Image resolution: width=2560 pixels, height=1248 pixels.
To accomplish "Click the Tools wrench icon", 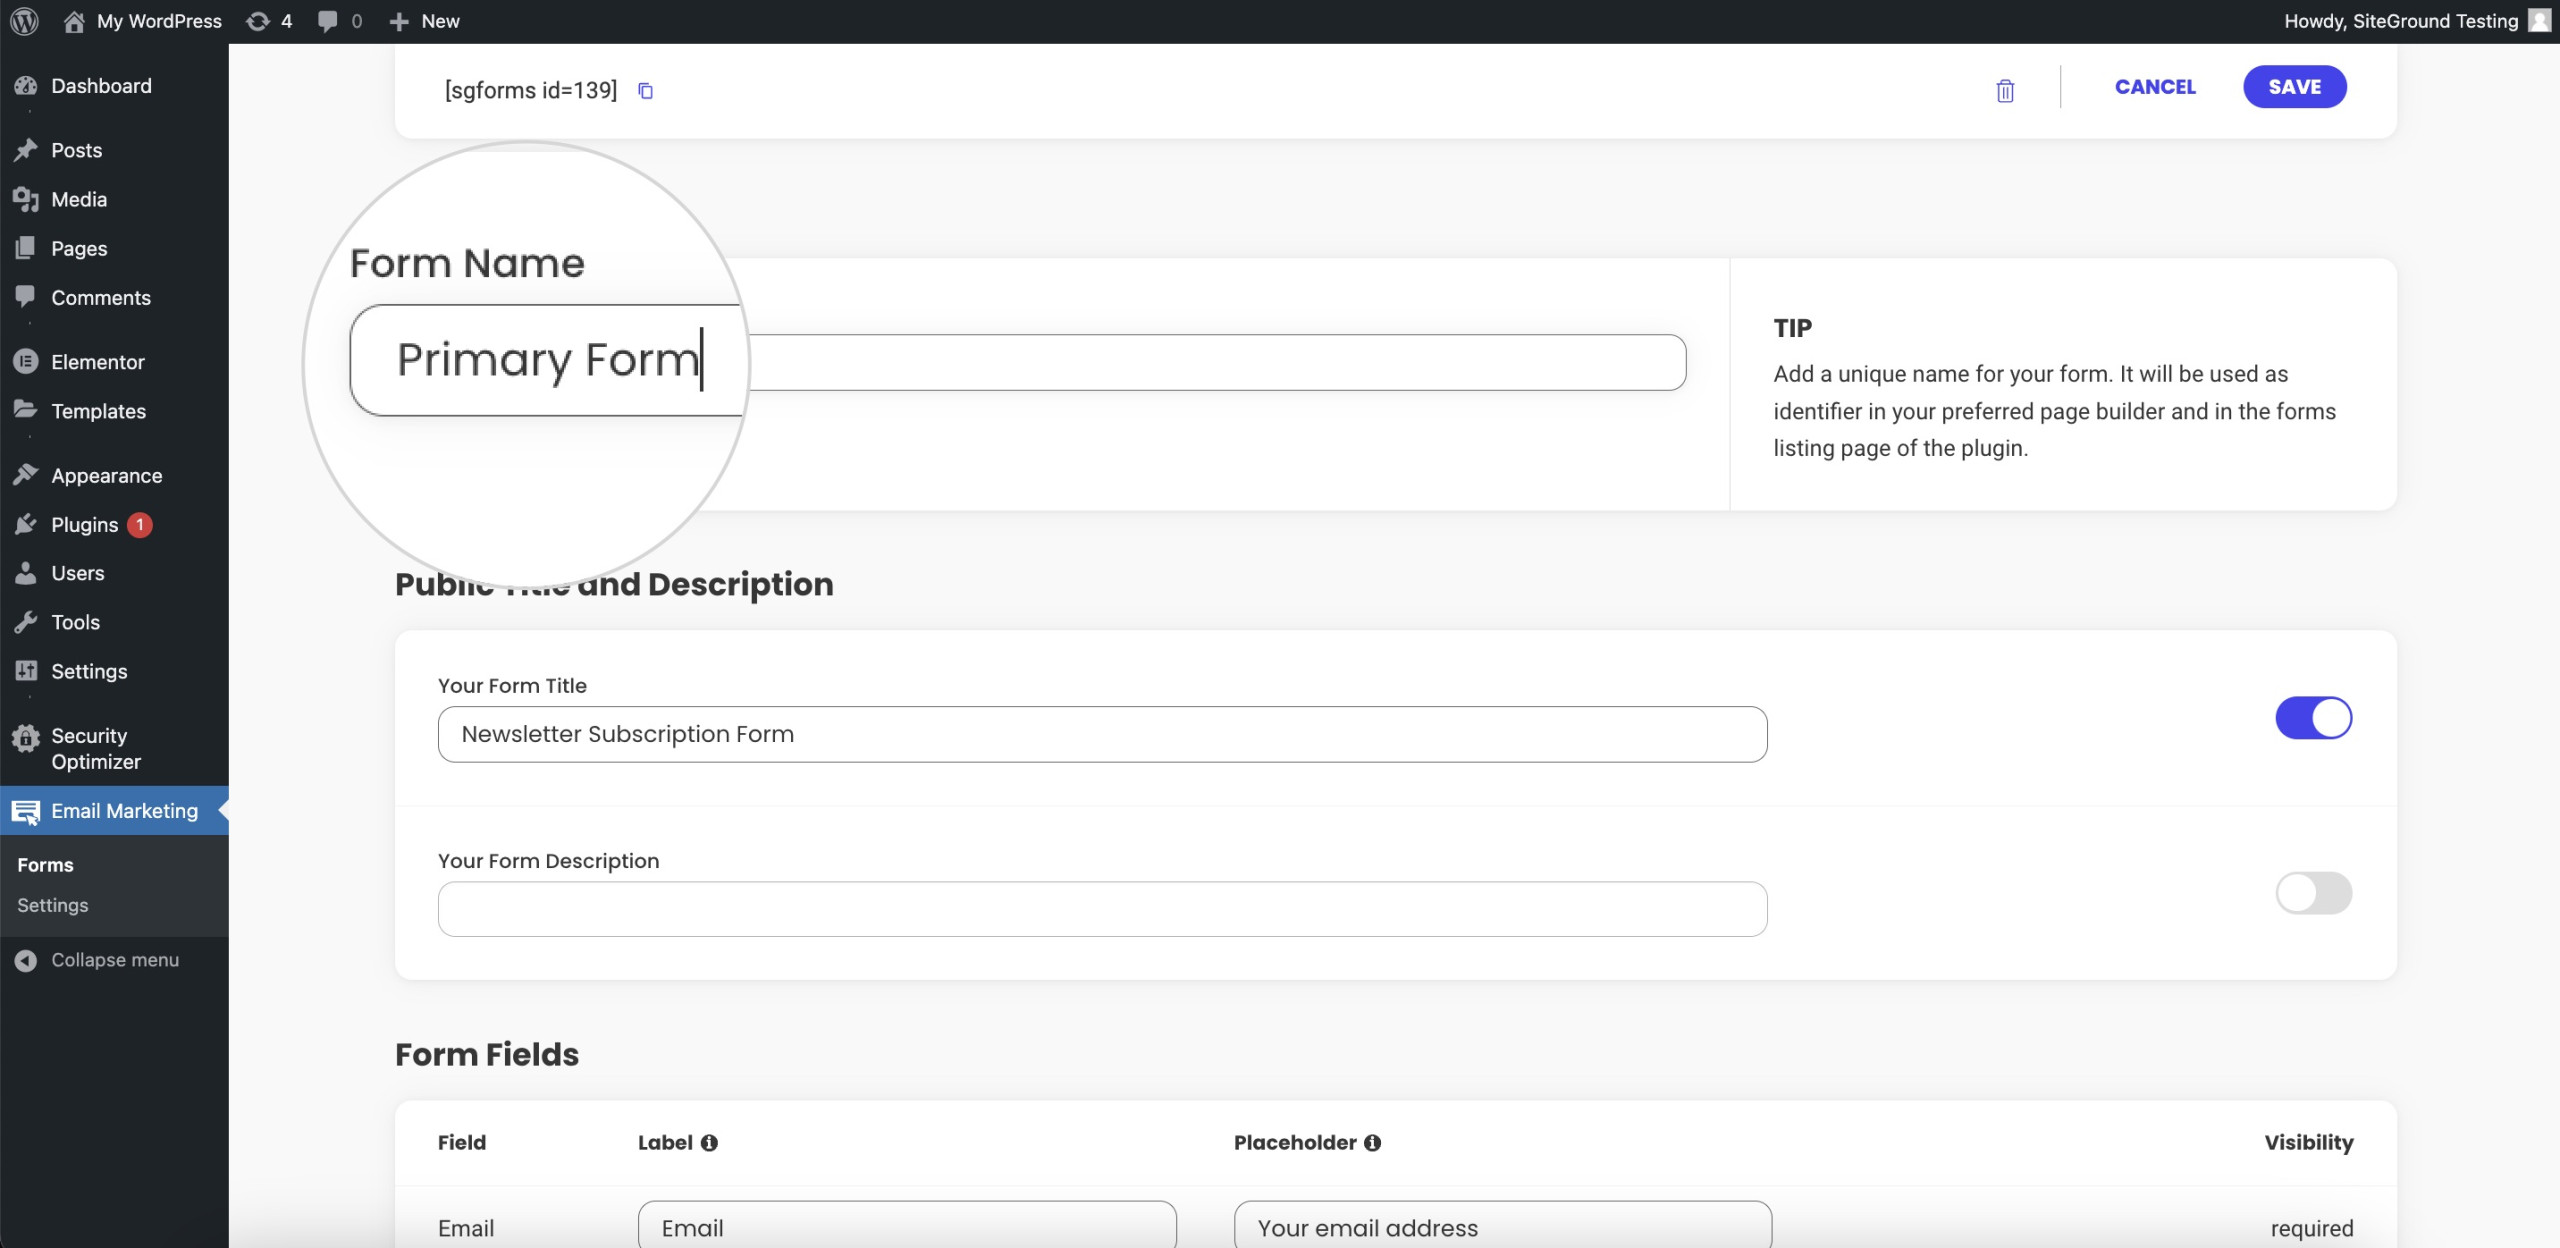I will pyautogui.click(x=26, y=622).
